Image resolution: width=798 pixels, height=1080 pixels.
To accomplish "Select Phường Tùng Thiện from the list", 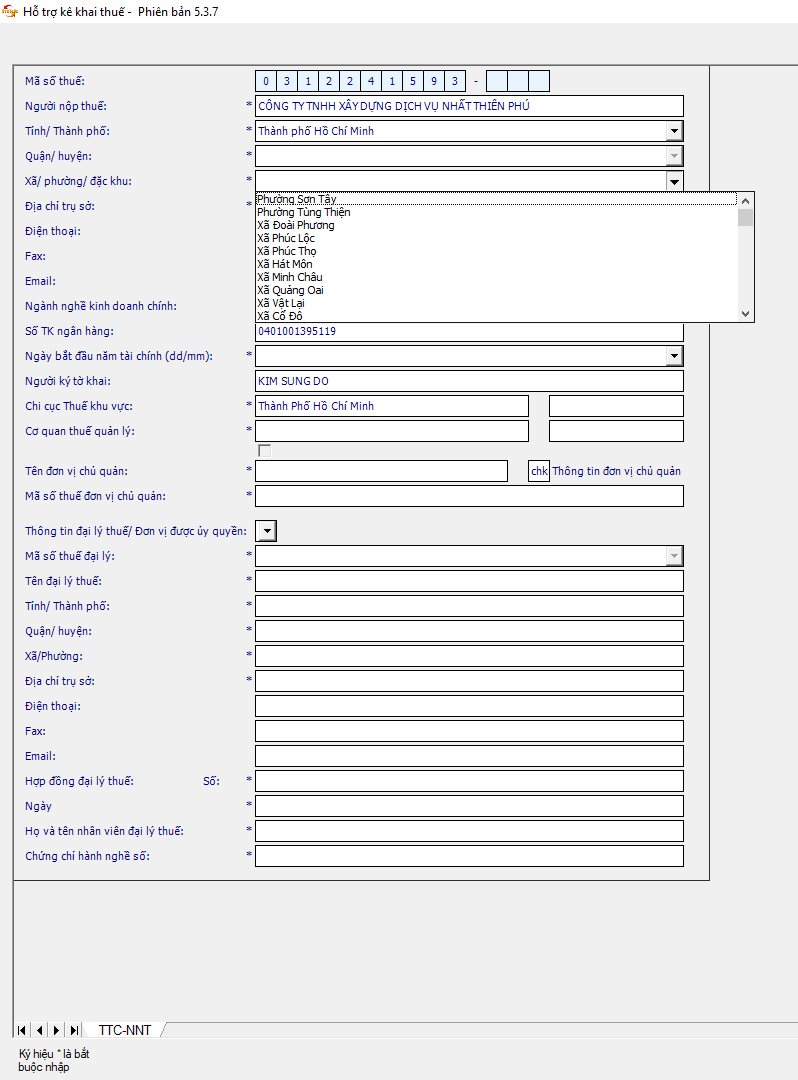I will 304,212.
